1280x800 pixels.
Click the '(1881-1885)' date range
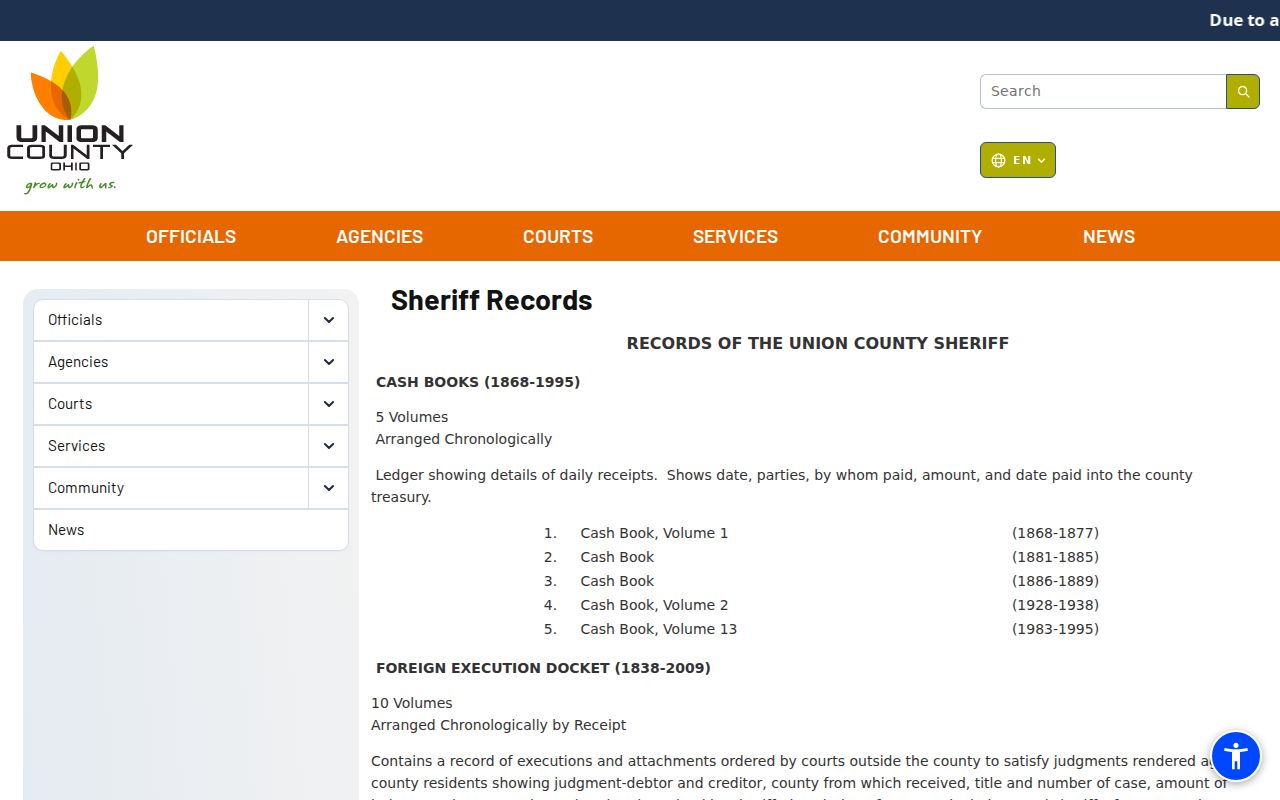[x=1055, y=557]
